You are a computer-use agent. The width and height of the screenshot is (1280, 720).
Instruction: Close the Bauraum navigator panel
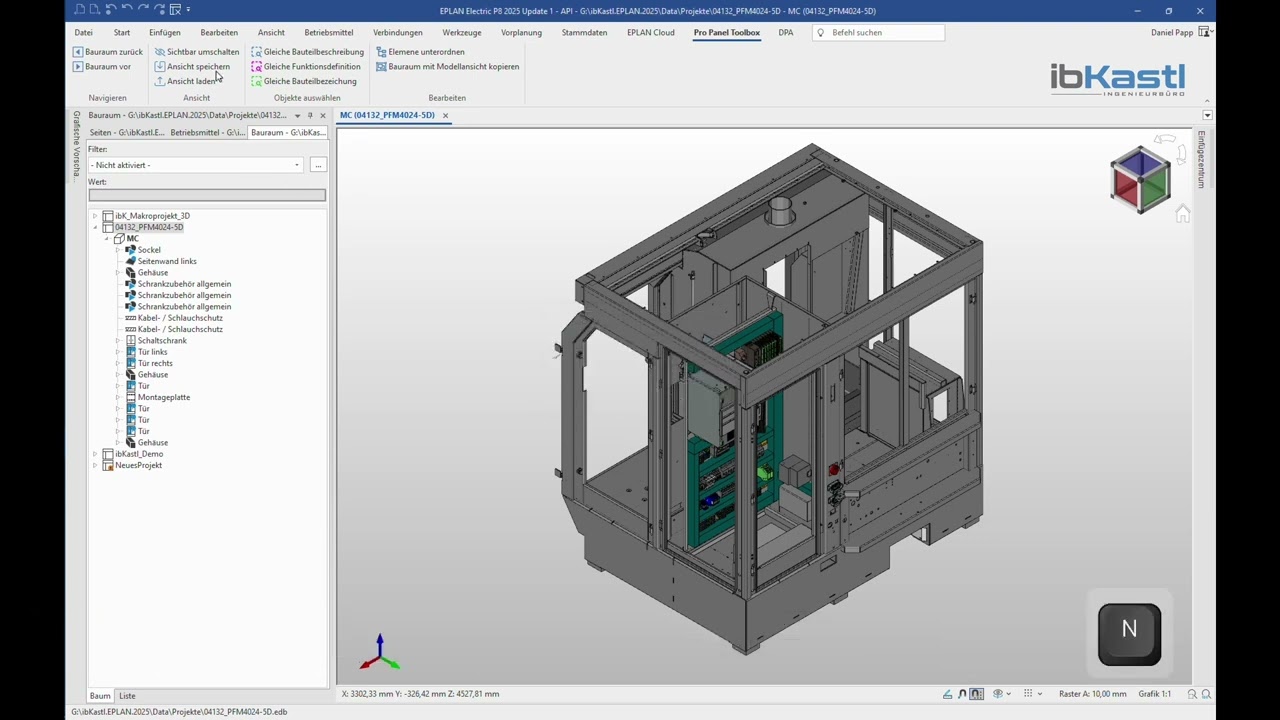coord(322,115)
